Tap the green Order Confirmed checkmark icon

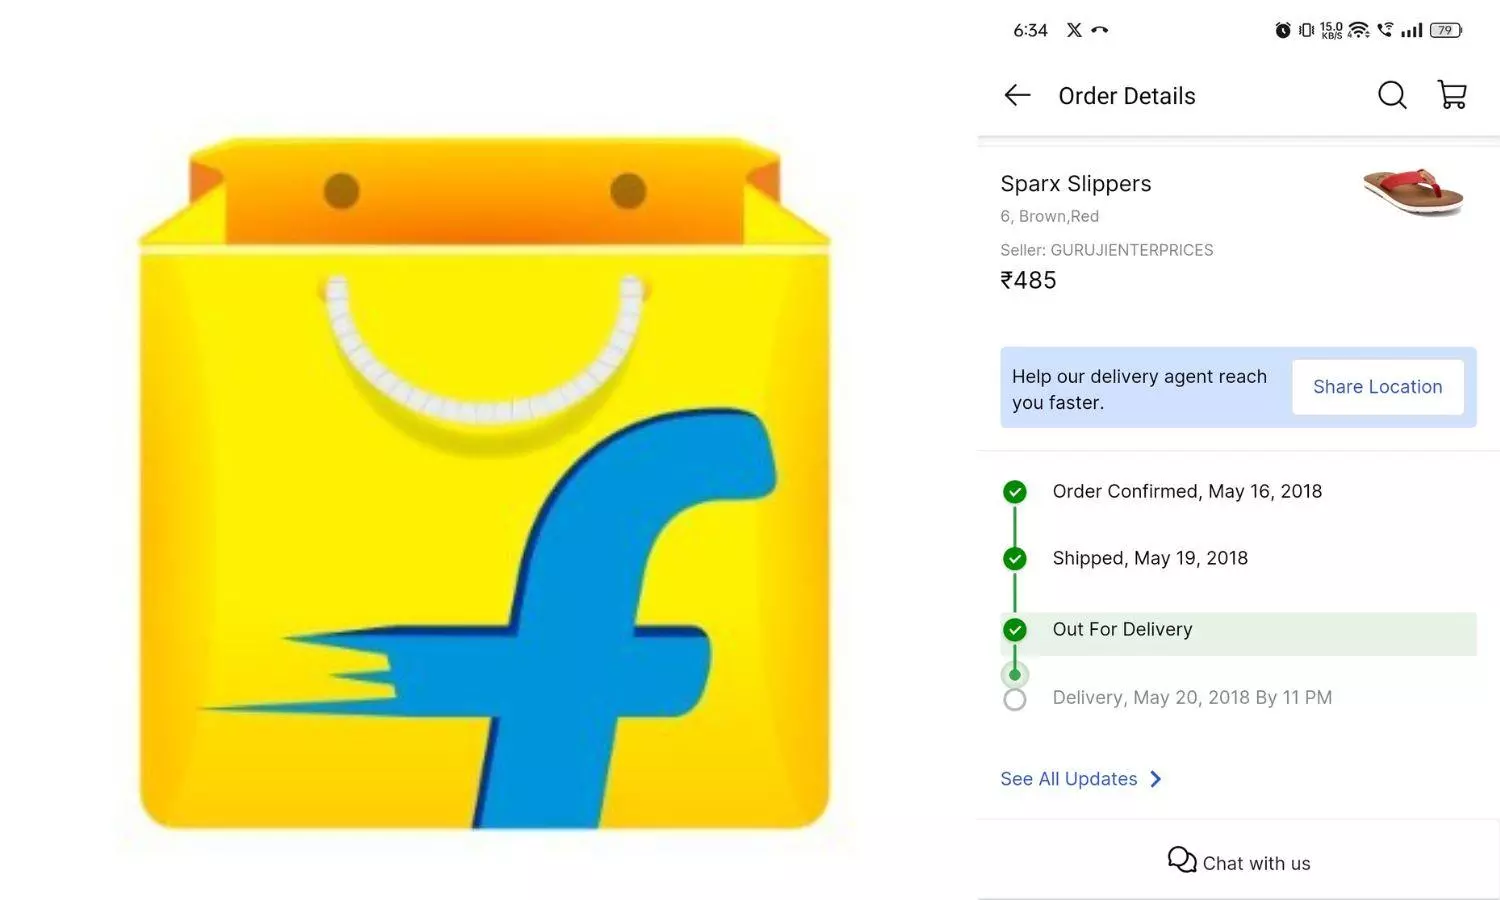1015,491
